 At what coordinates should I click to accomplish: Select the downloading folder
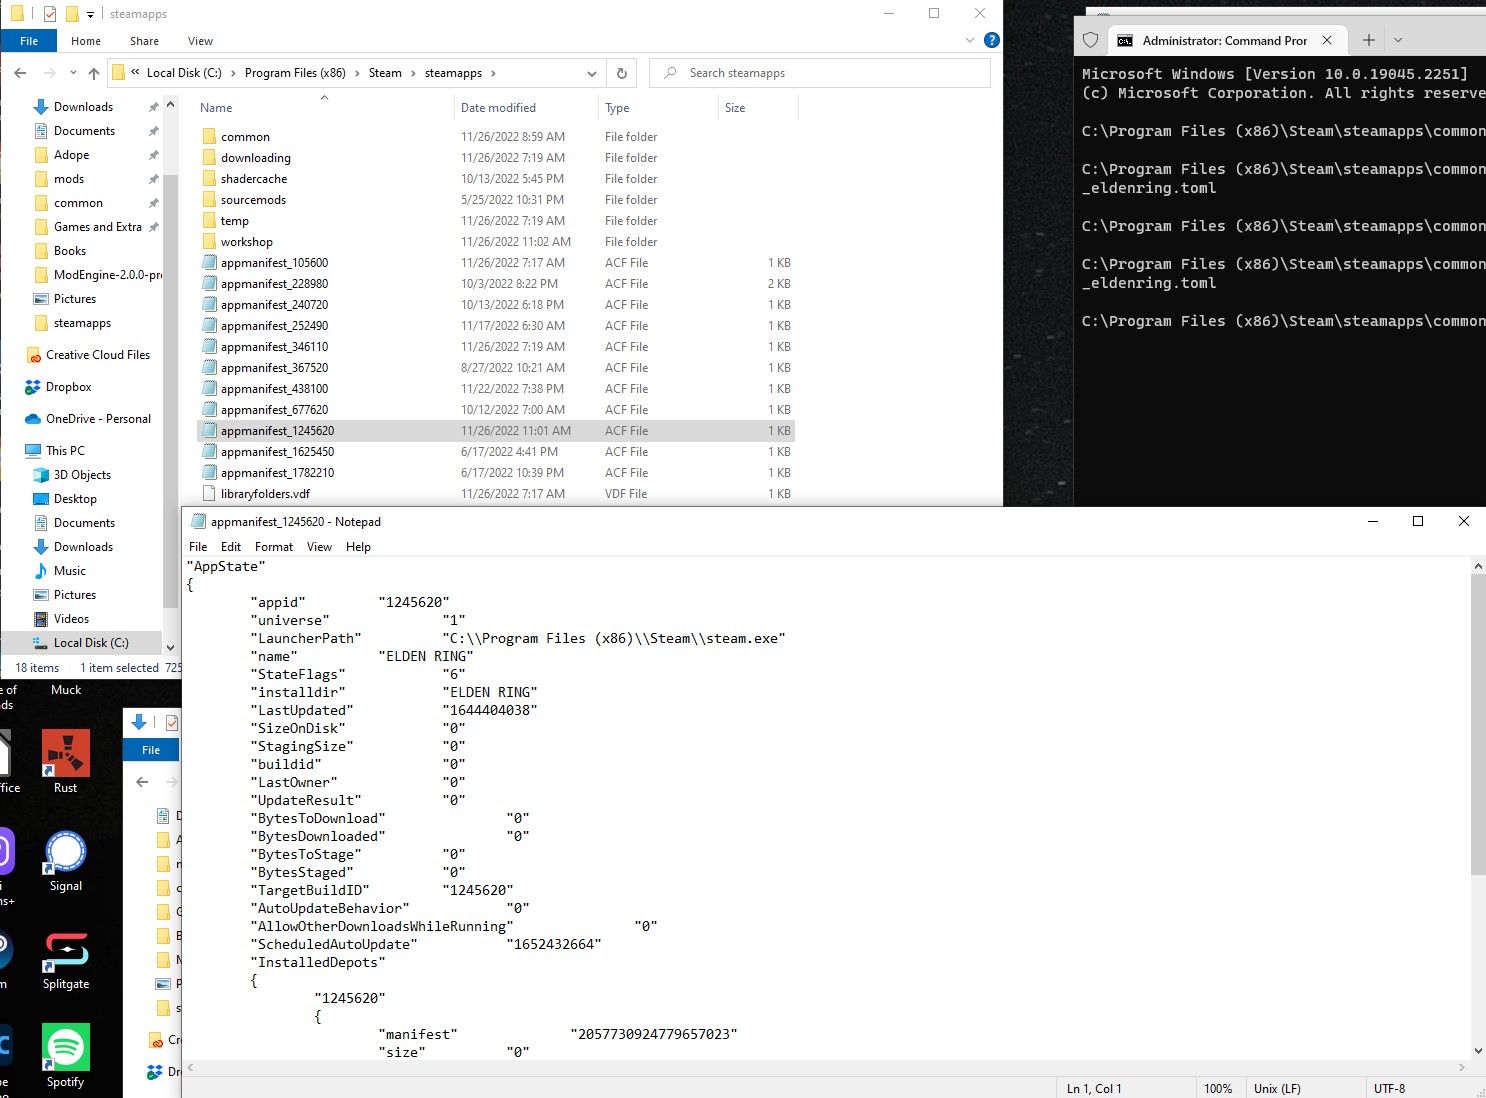(x=256, y=158)
